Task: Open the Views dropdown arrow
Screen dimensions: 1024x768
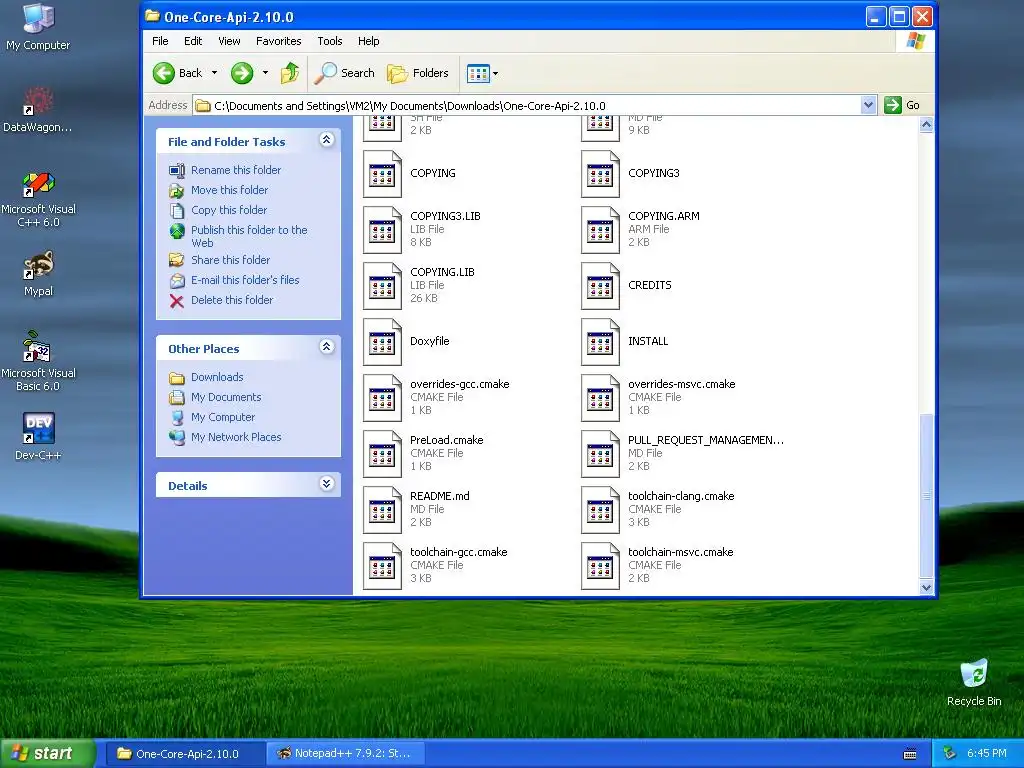Action: (x=496, y=73)
